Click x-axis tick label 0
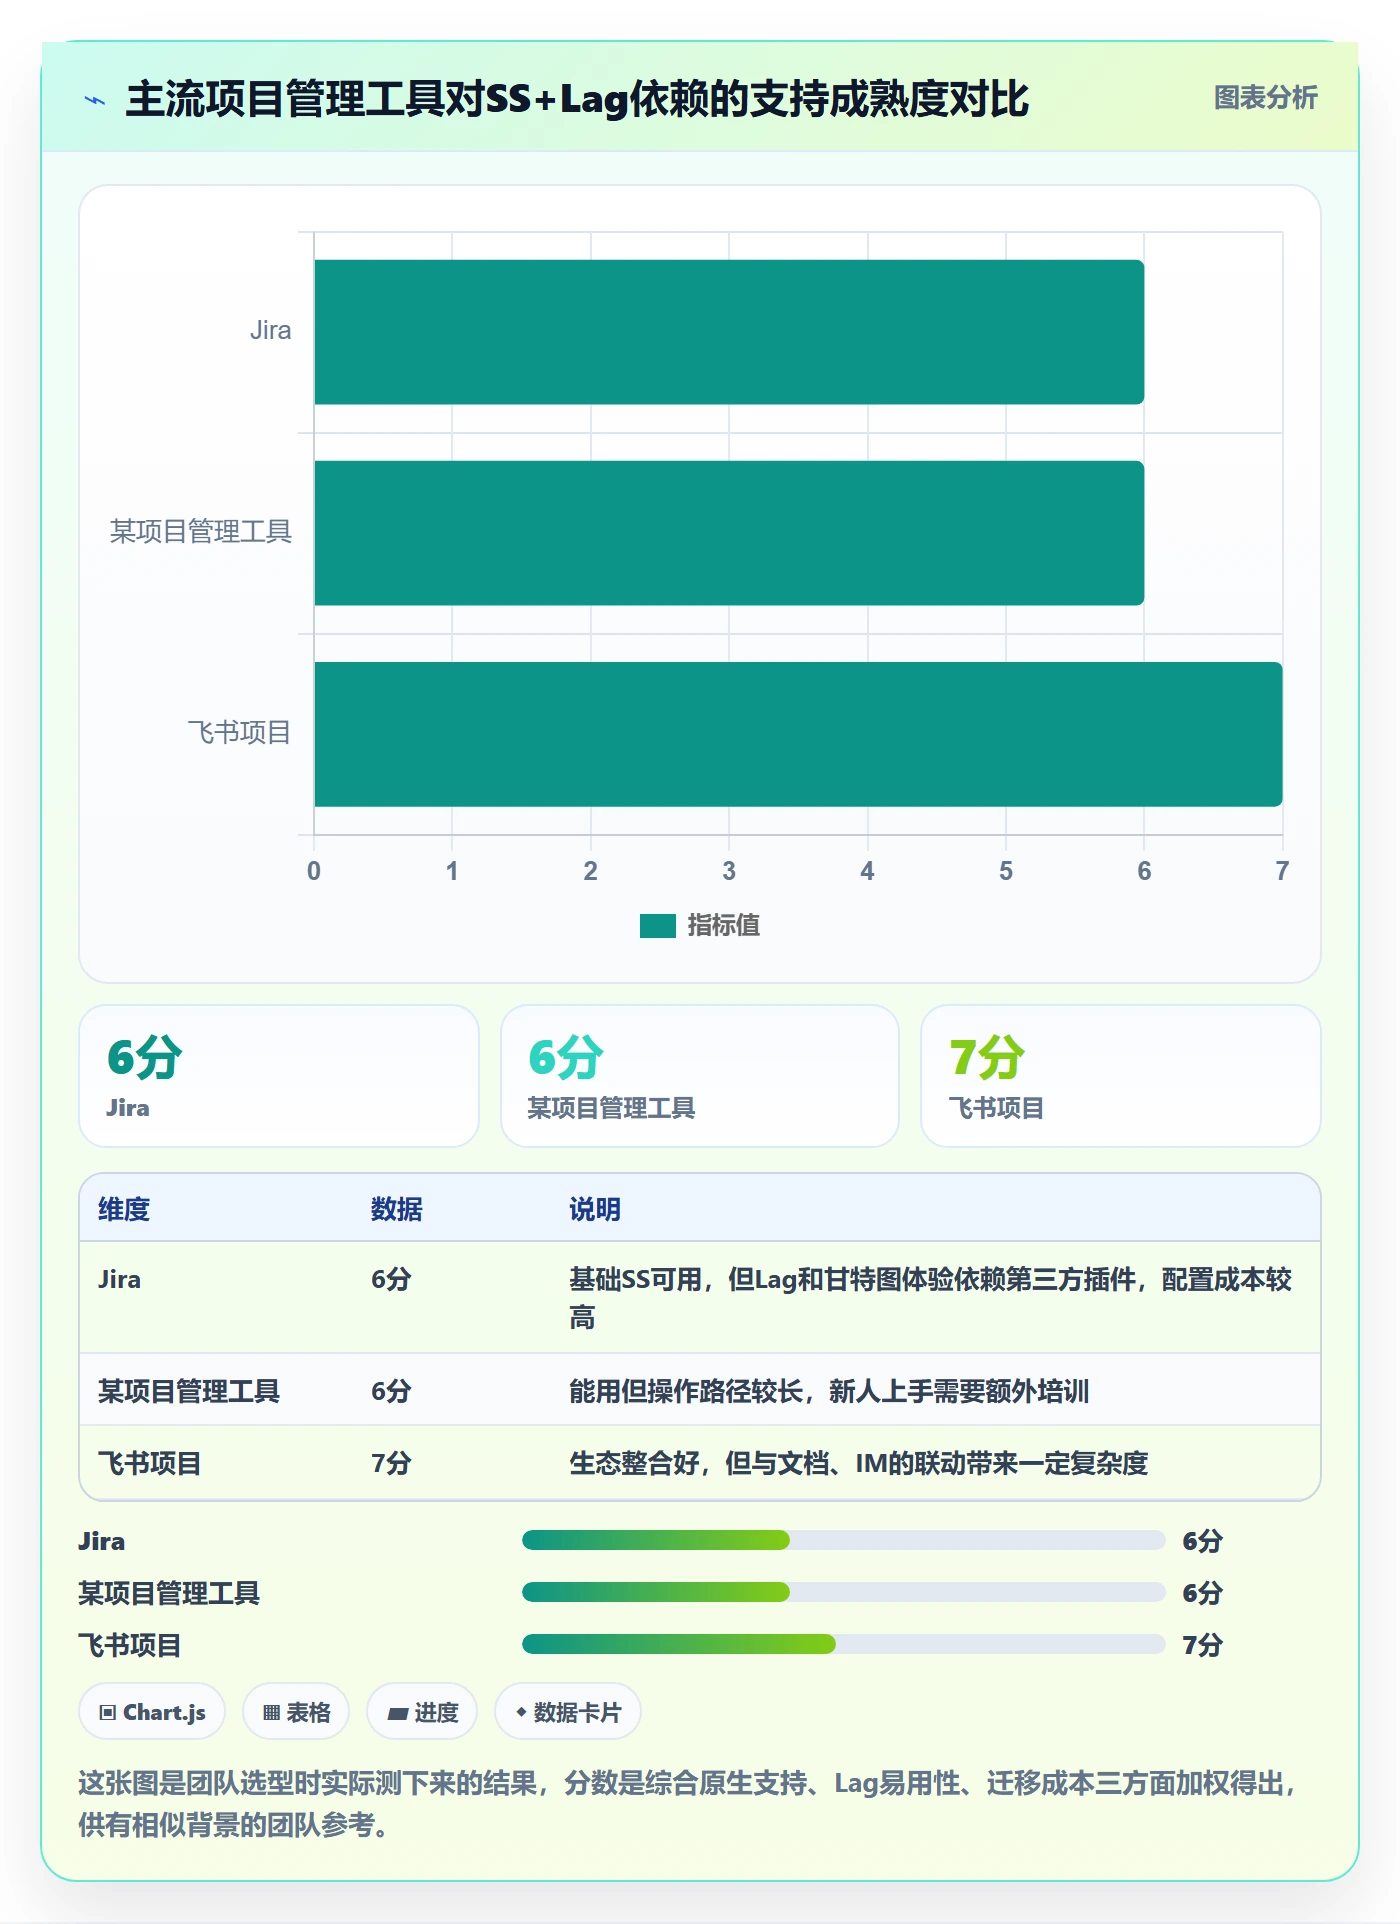The image size is (1400, 1924). pos(314,871)
